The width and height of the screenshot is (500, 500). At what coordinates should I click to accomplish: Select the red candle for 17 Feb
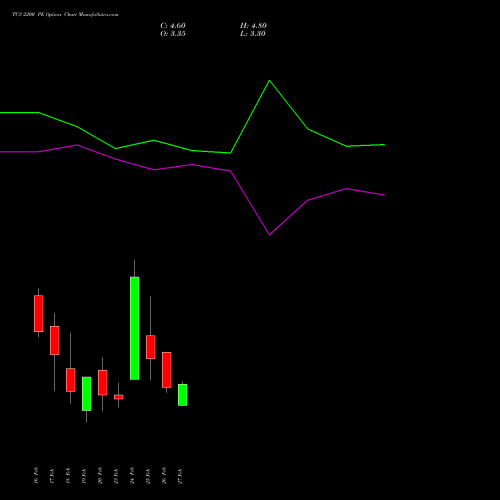tap(55, 340)
